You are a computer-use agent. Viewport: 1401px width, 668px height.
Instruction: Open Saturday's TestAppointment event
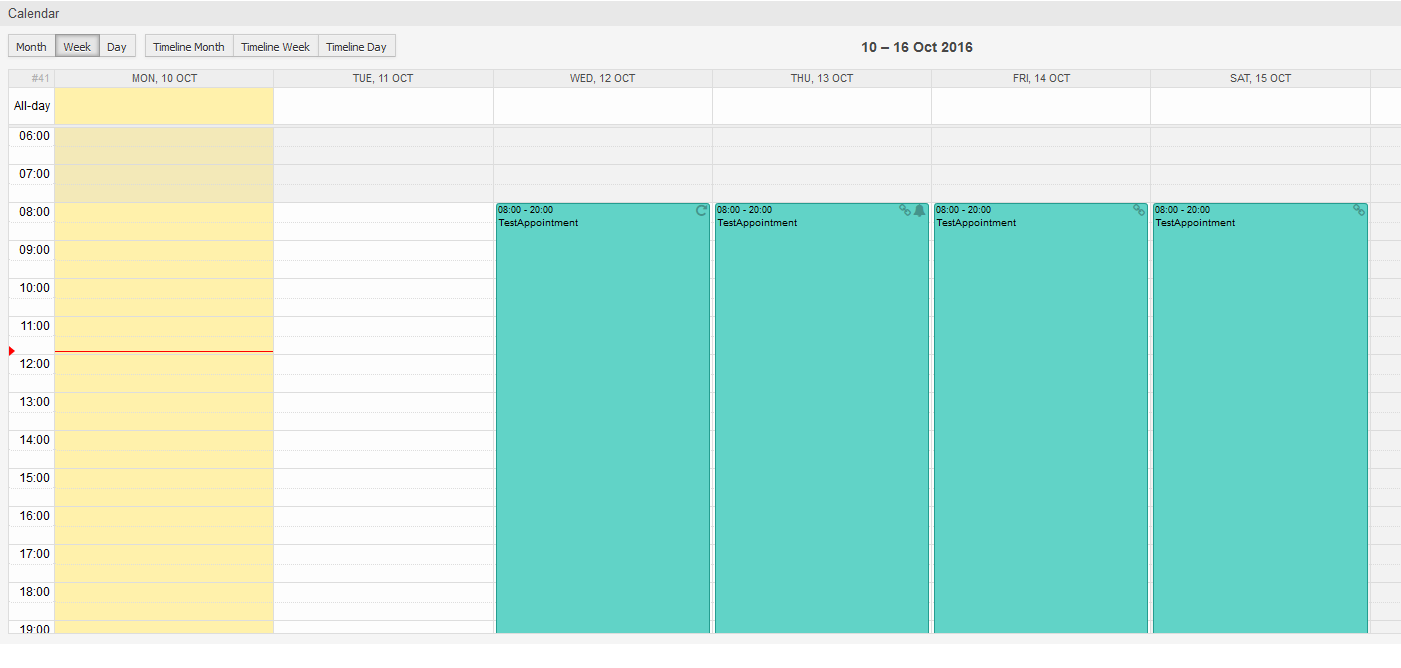click(x=1258, y=400)
